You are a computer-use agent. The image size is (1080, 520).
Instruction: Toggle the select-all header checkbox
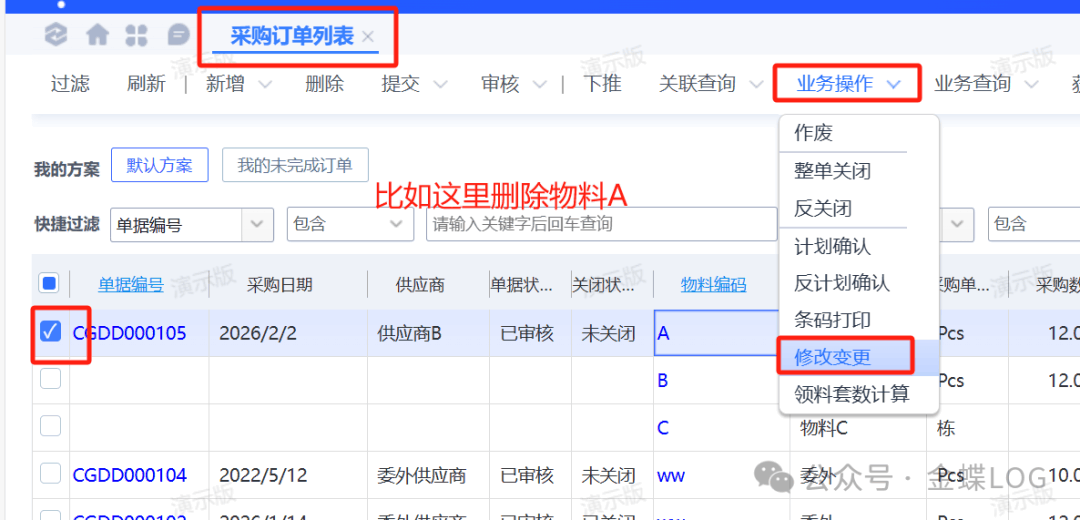point(49,283)
